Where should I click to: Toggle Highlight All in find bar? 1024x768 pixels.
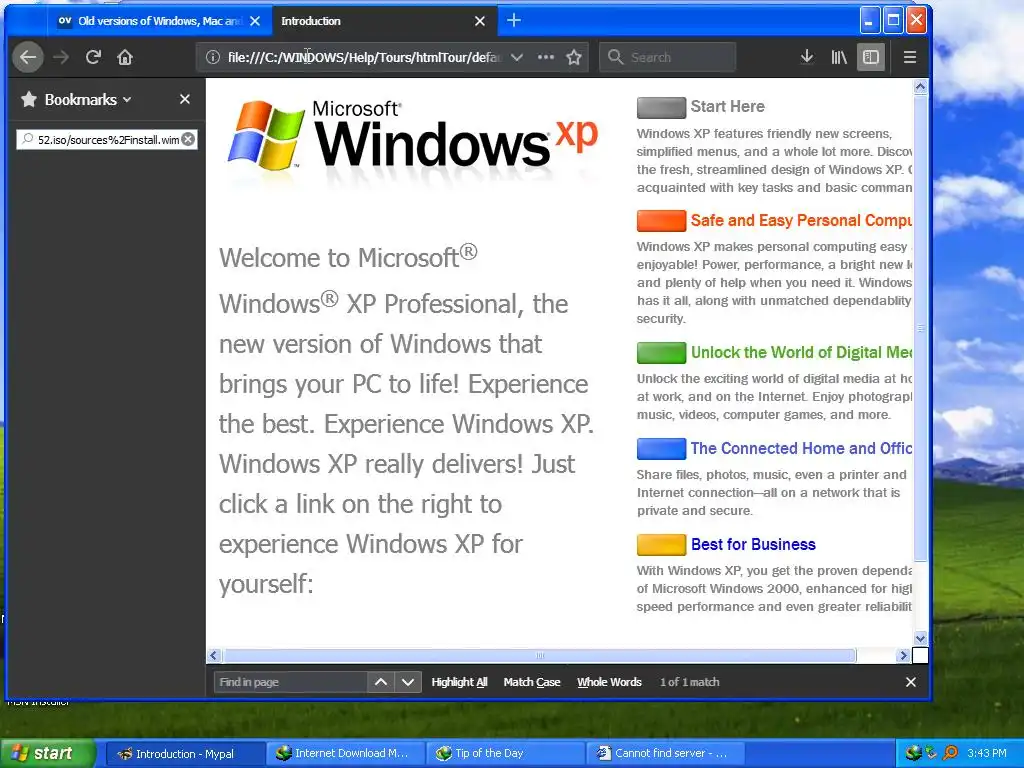click(459, 682)
